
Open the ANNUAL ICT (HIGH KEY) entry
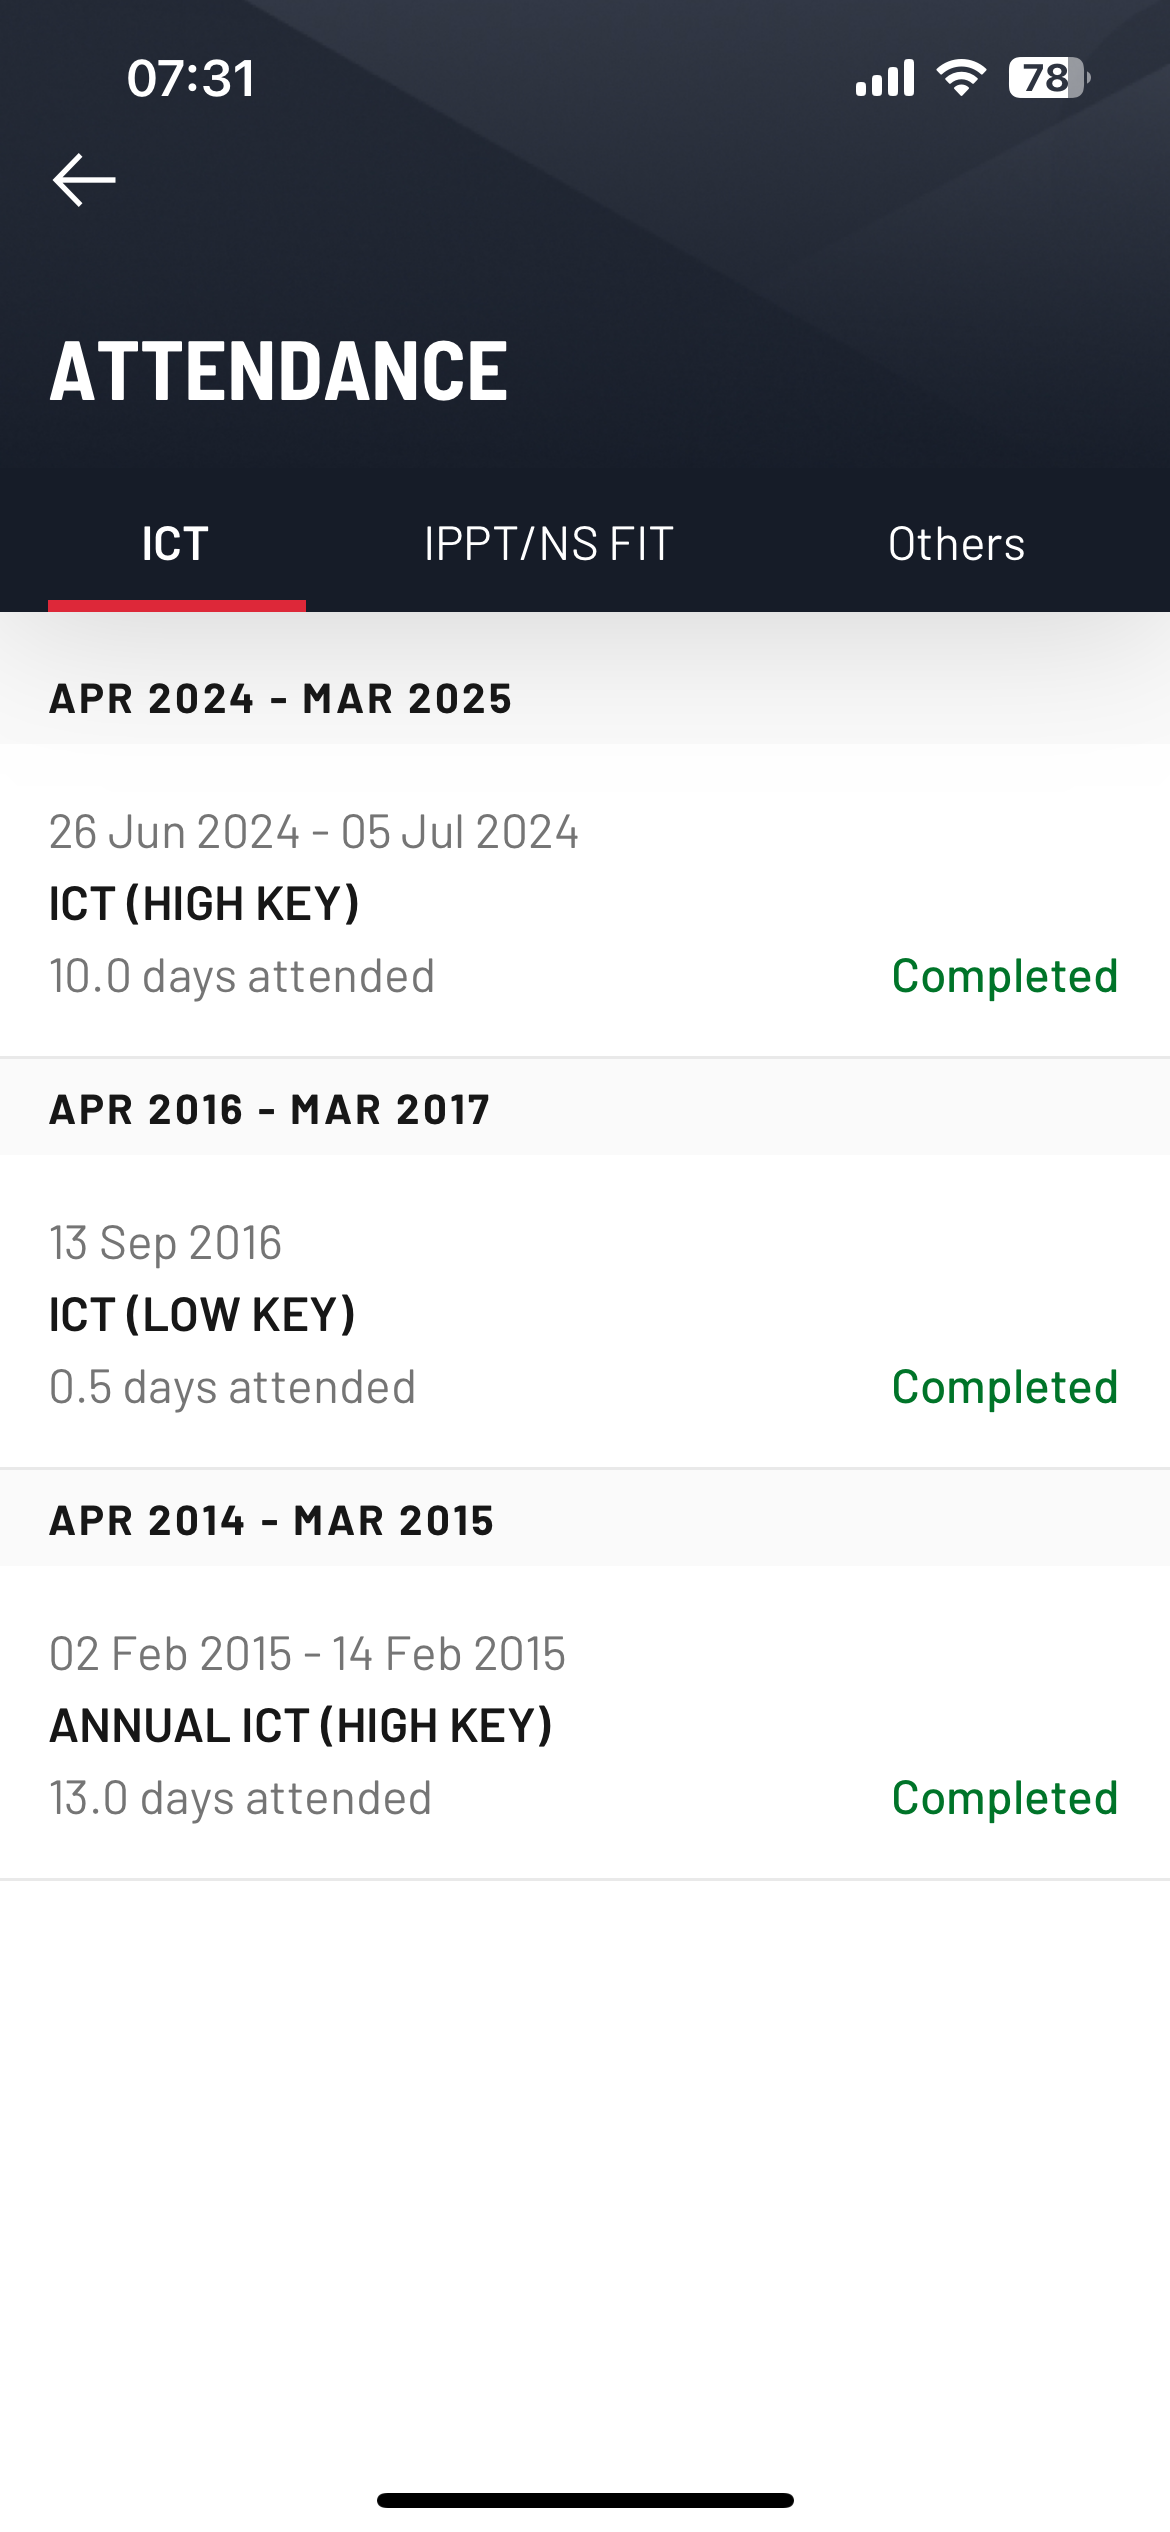click(400, 1724)
